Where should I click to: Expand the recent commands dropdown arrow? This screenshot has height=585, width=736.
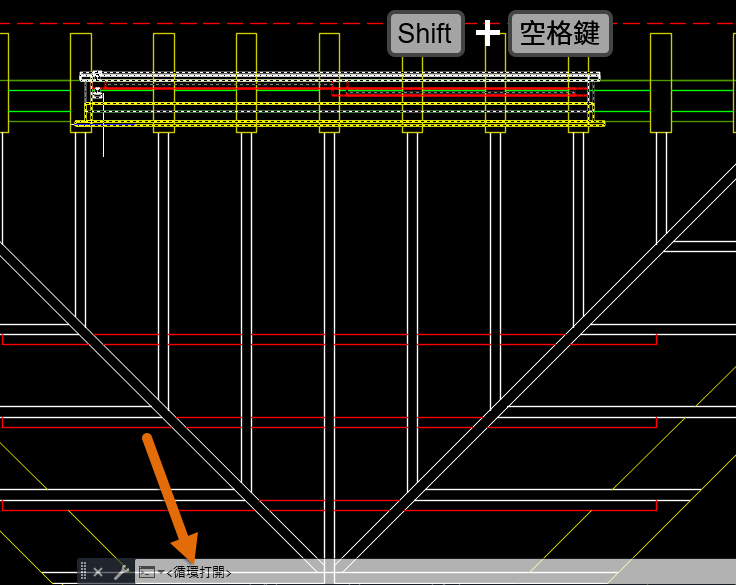click(x=161, y=572)
